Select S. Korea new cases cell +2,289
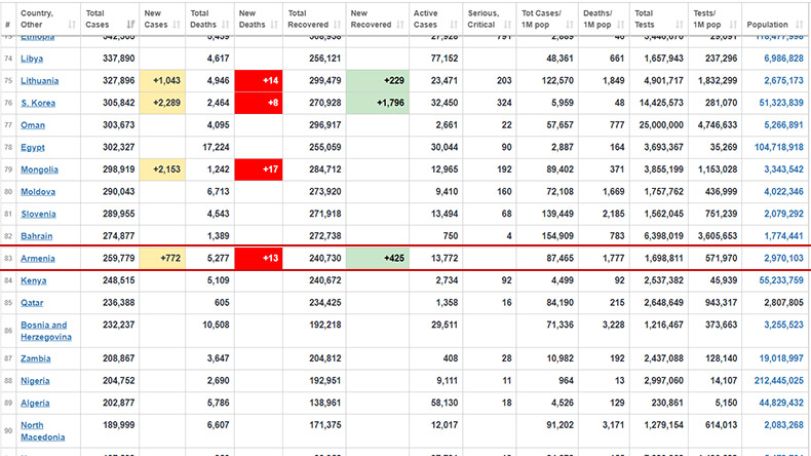The image size is (811, 456). tap(162, 103)
